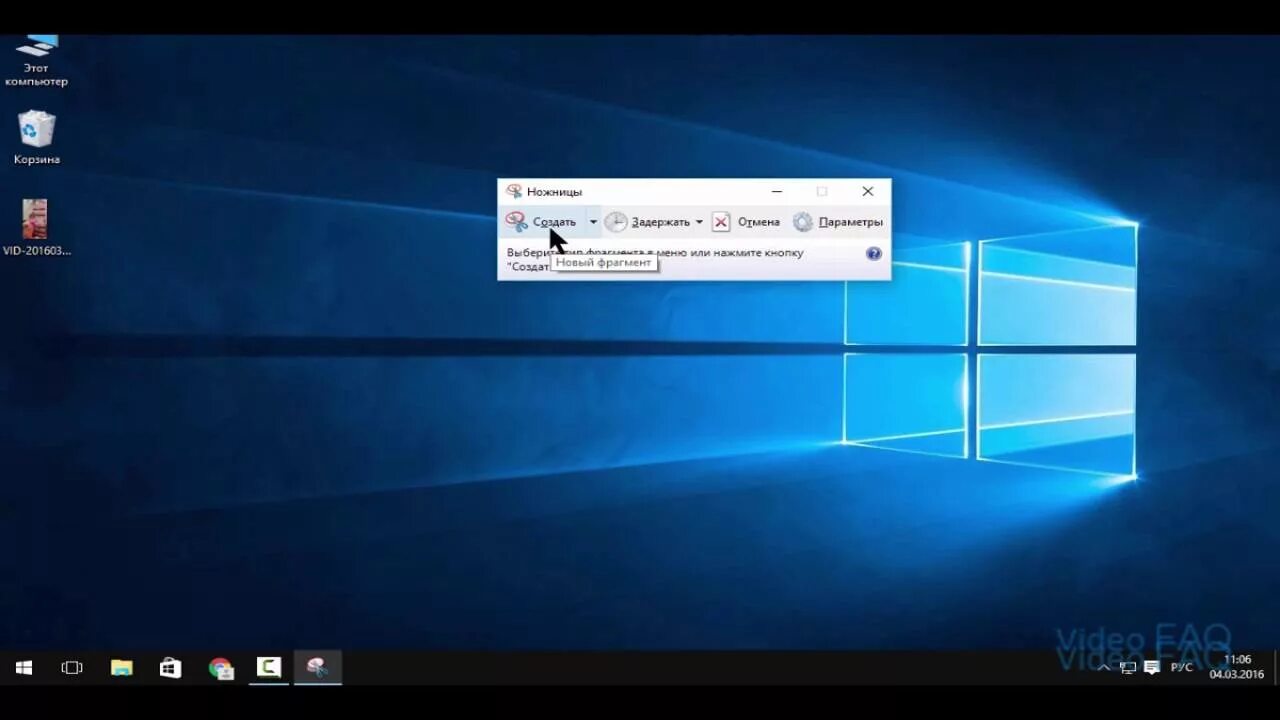Click the Snipping Tool taskbar icon
1280x720 pixels.
tap(318, 668)
